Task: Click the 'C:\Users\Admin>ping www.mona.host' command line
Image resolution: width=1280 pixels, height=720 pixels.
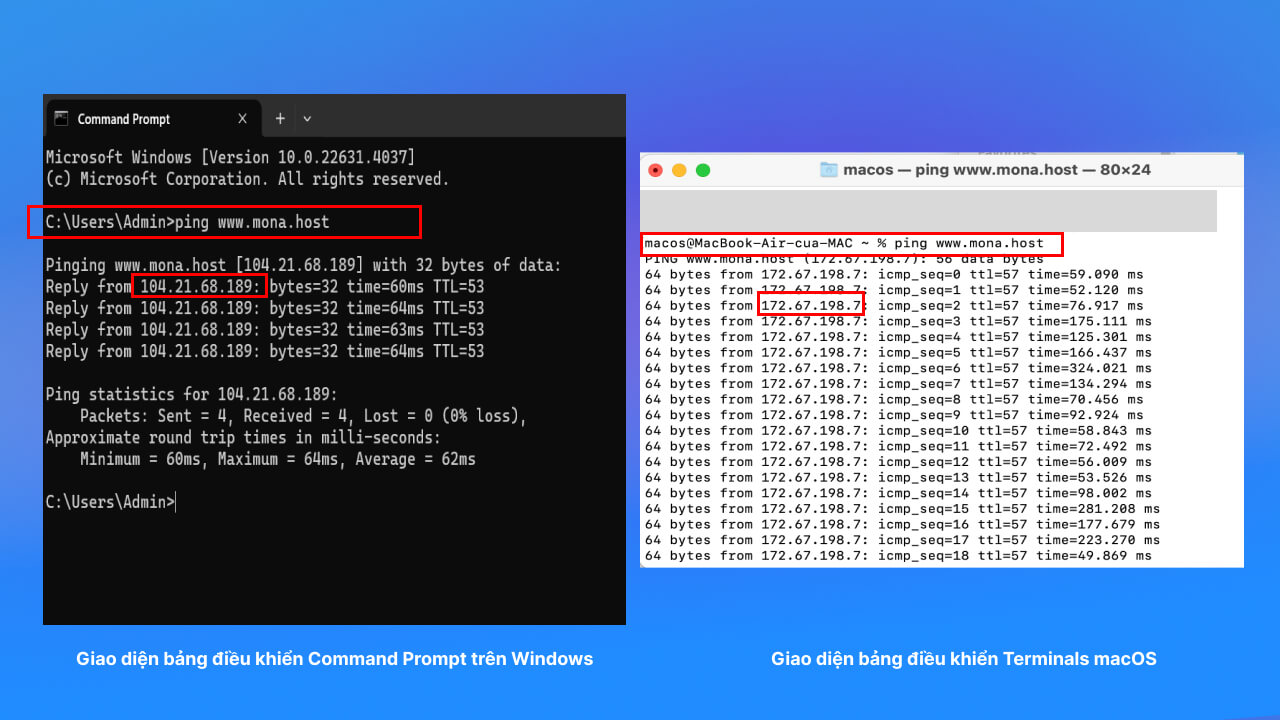Action: point(187,222)
